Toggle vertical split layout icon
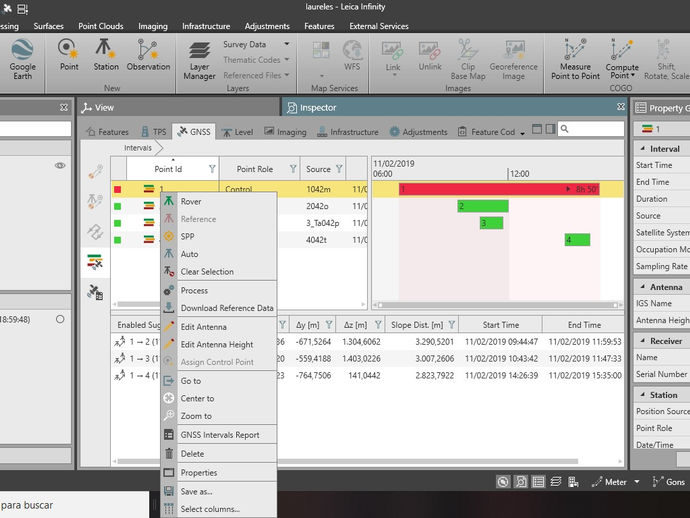The height and width of the screenshot is (518, 690). click(550, 129)
